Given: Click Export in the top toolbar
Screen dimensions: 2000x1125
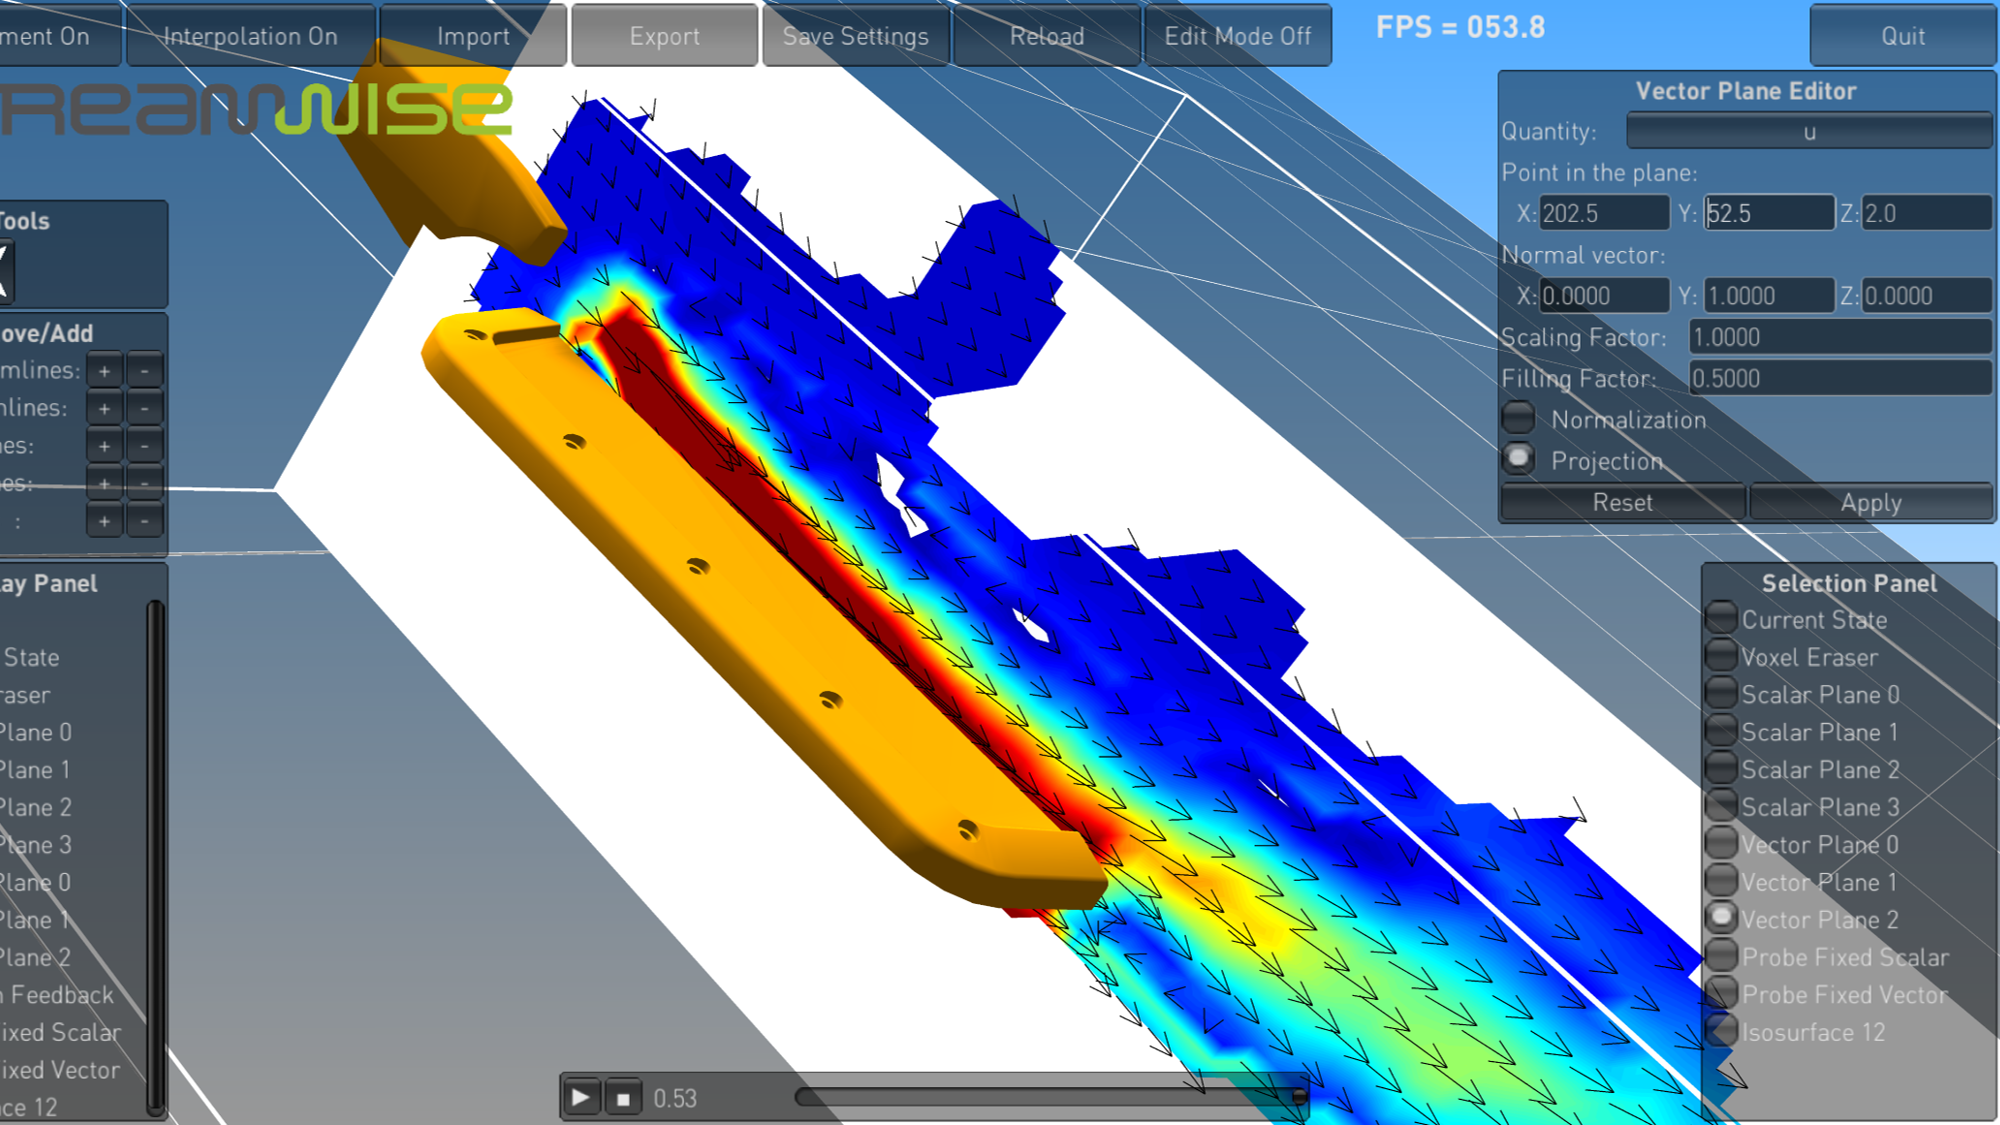Looking at the screenshot, I should tap(664, 35).
